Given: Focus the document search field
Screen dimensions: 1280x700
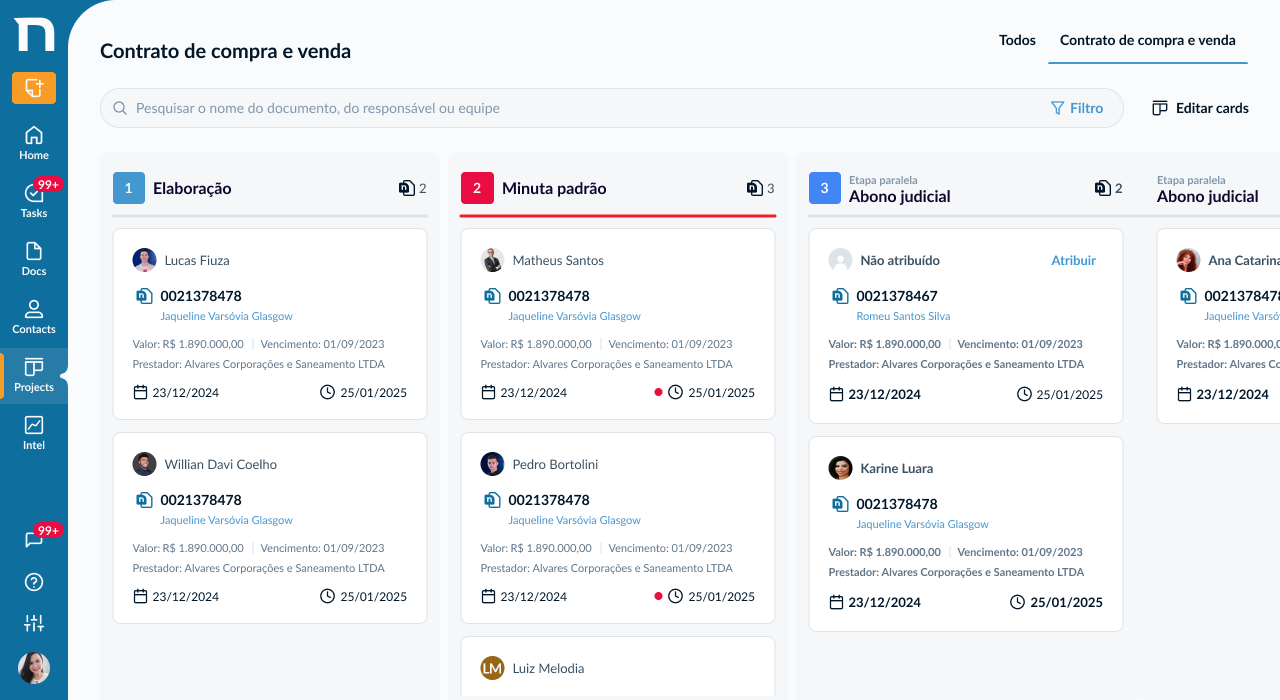Looking at the screenshot, I should (x=612, y=108).
